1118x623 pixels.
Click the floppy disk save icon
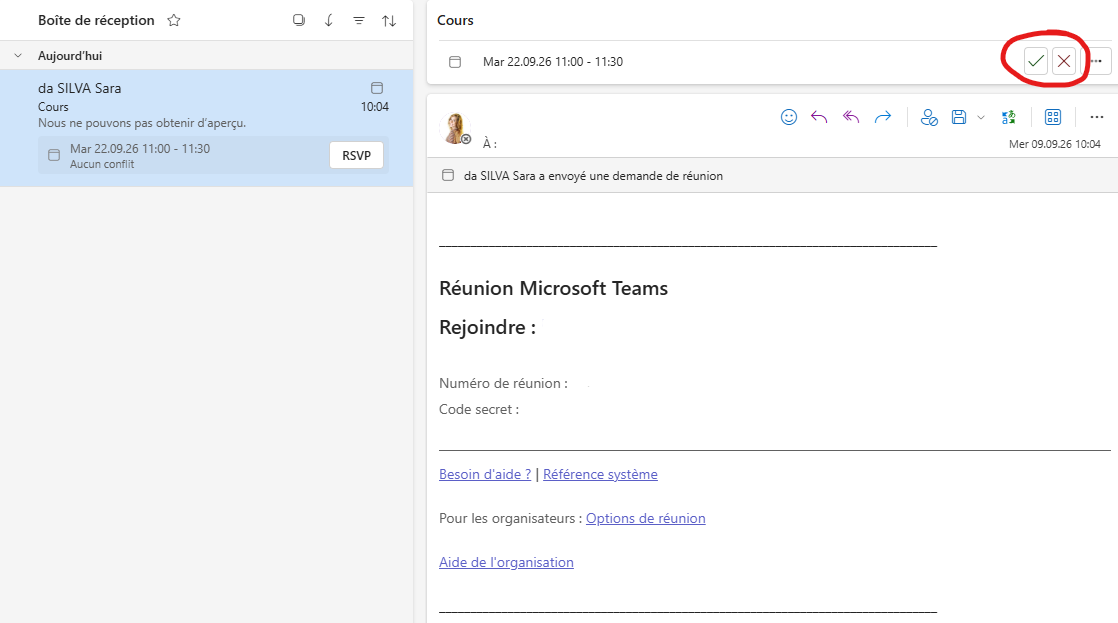point(959,117)
